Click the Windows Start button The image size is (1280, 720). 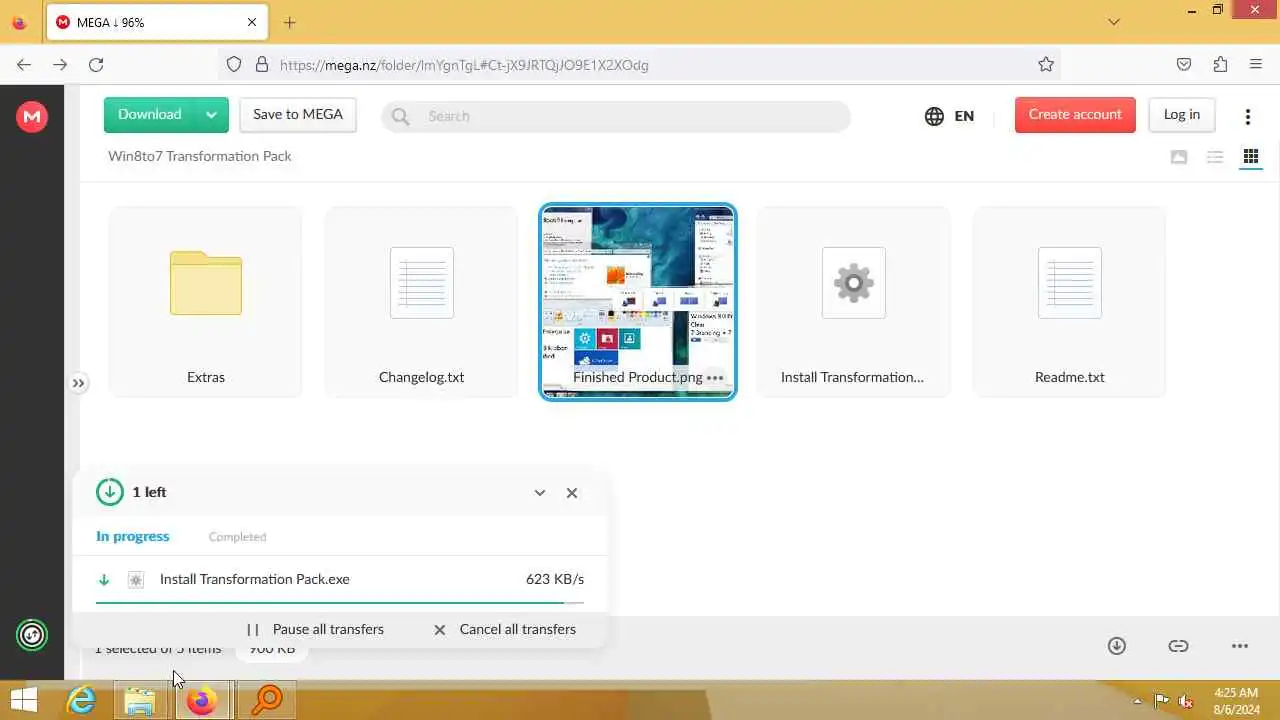[x=24, y=700]
